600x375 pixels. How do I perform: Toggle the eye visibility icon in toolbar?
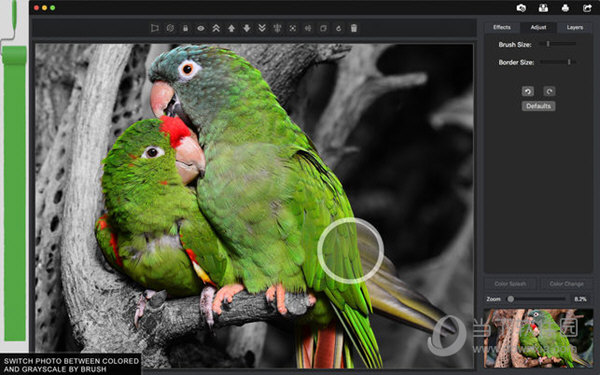(x=201, y=28)
